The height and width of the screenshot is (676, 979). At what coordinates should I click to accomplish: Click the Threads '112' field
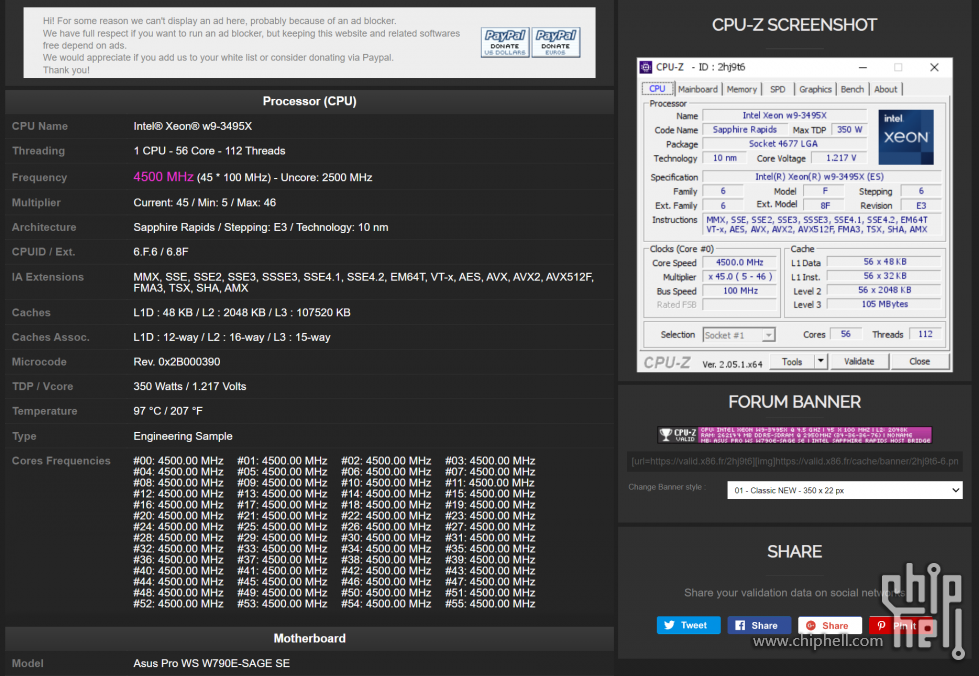click(925, 335)
